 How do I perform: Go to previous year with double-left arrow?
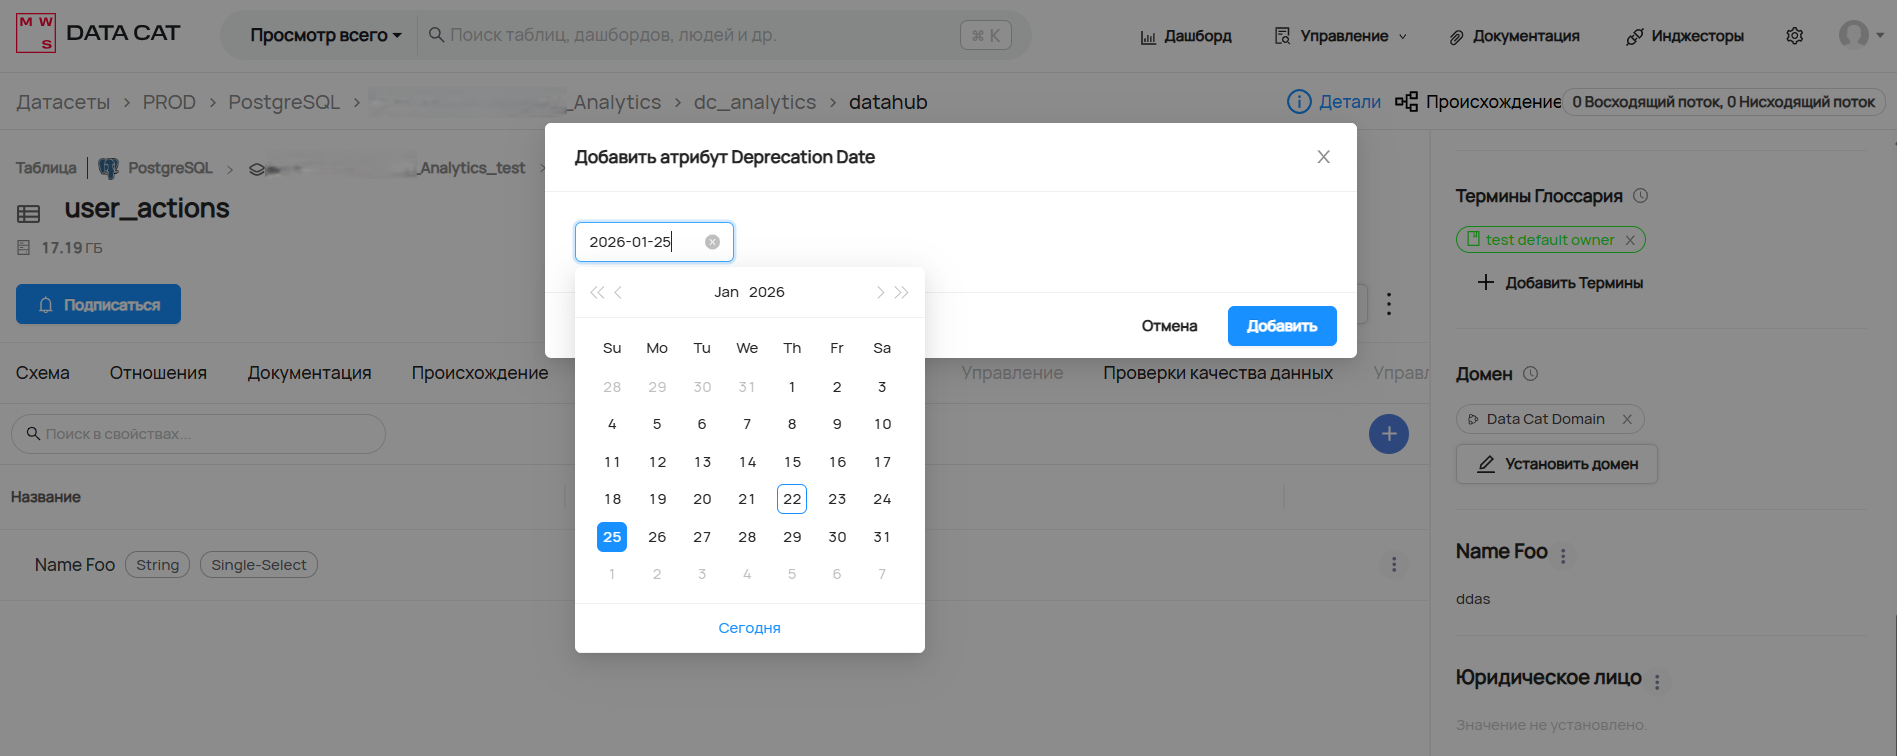[597, 292]
